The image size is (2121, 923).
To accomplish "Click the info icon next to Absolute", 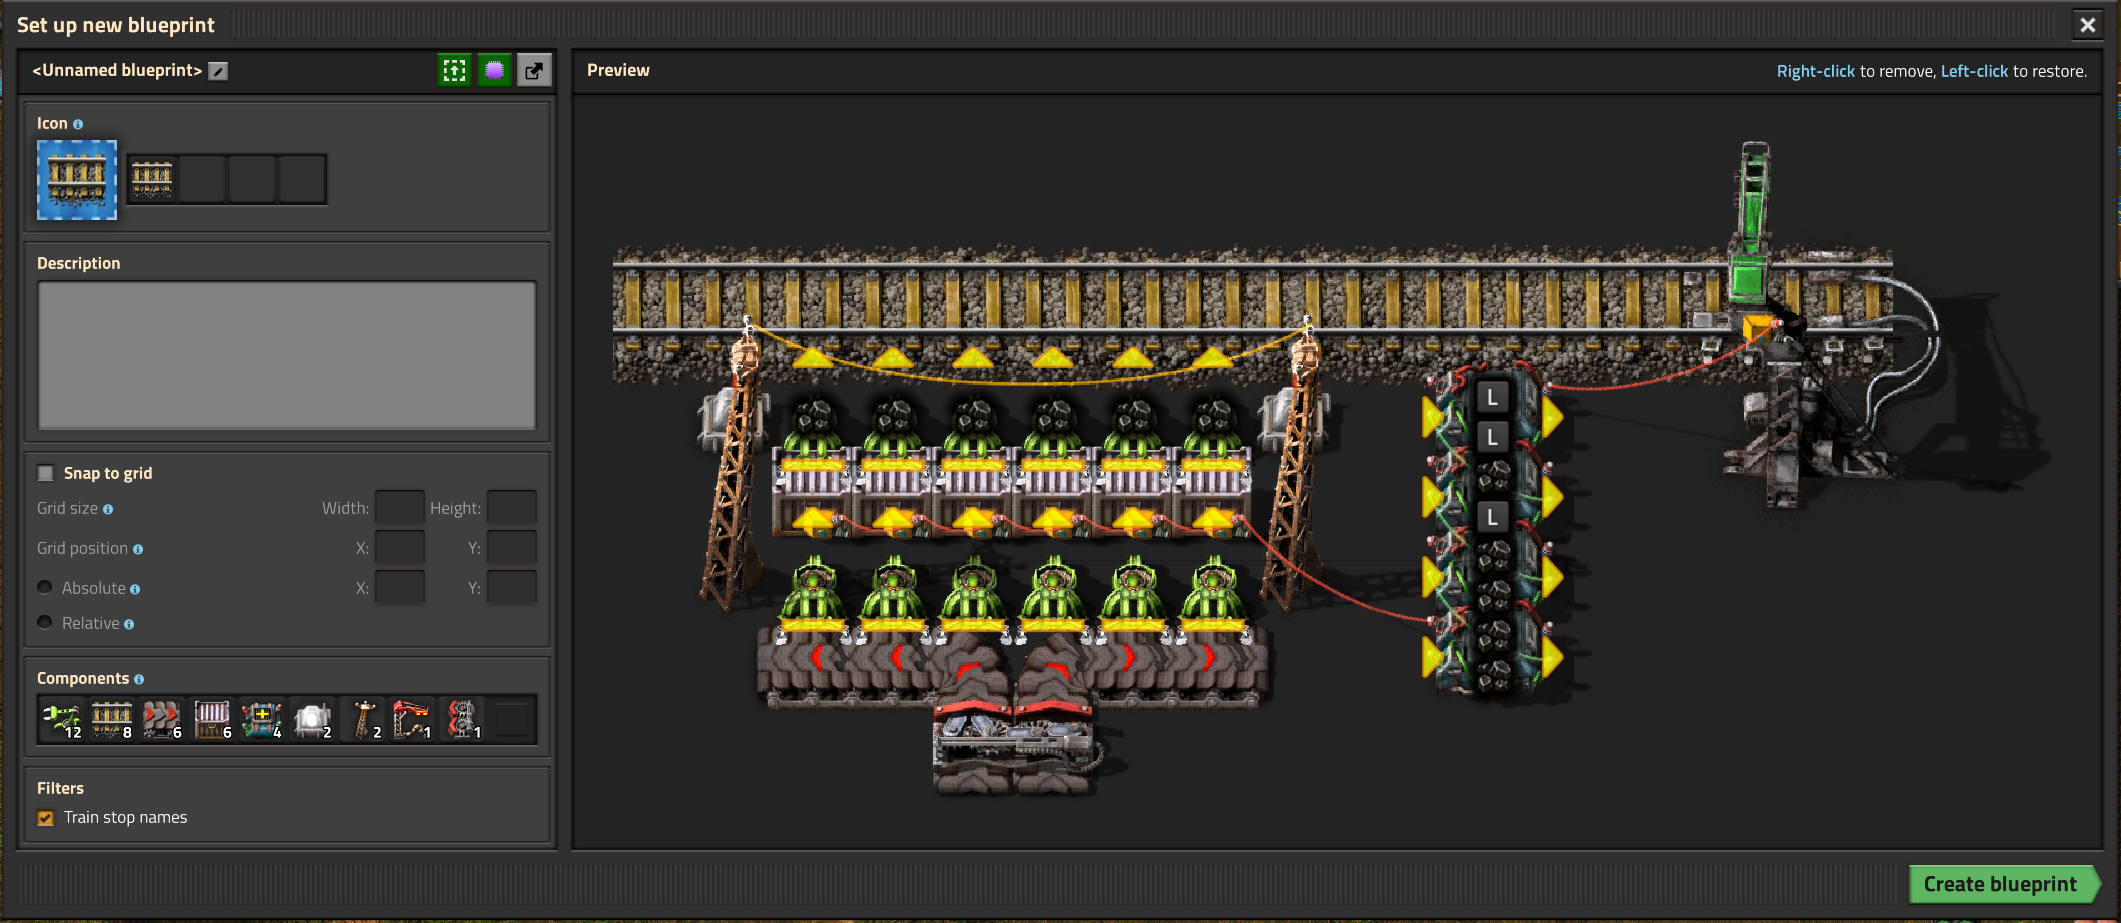I will click(x=135, y=589).
